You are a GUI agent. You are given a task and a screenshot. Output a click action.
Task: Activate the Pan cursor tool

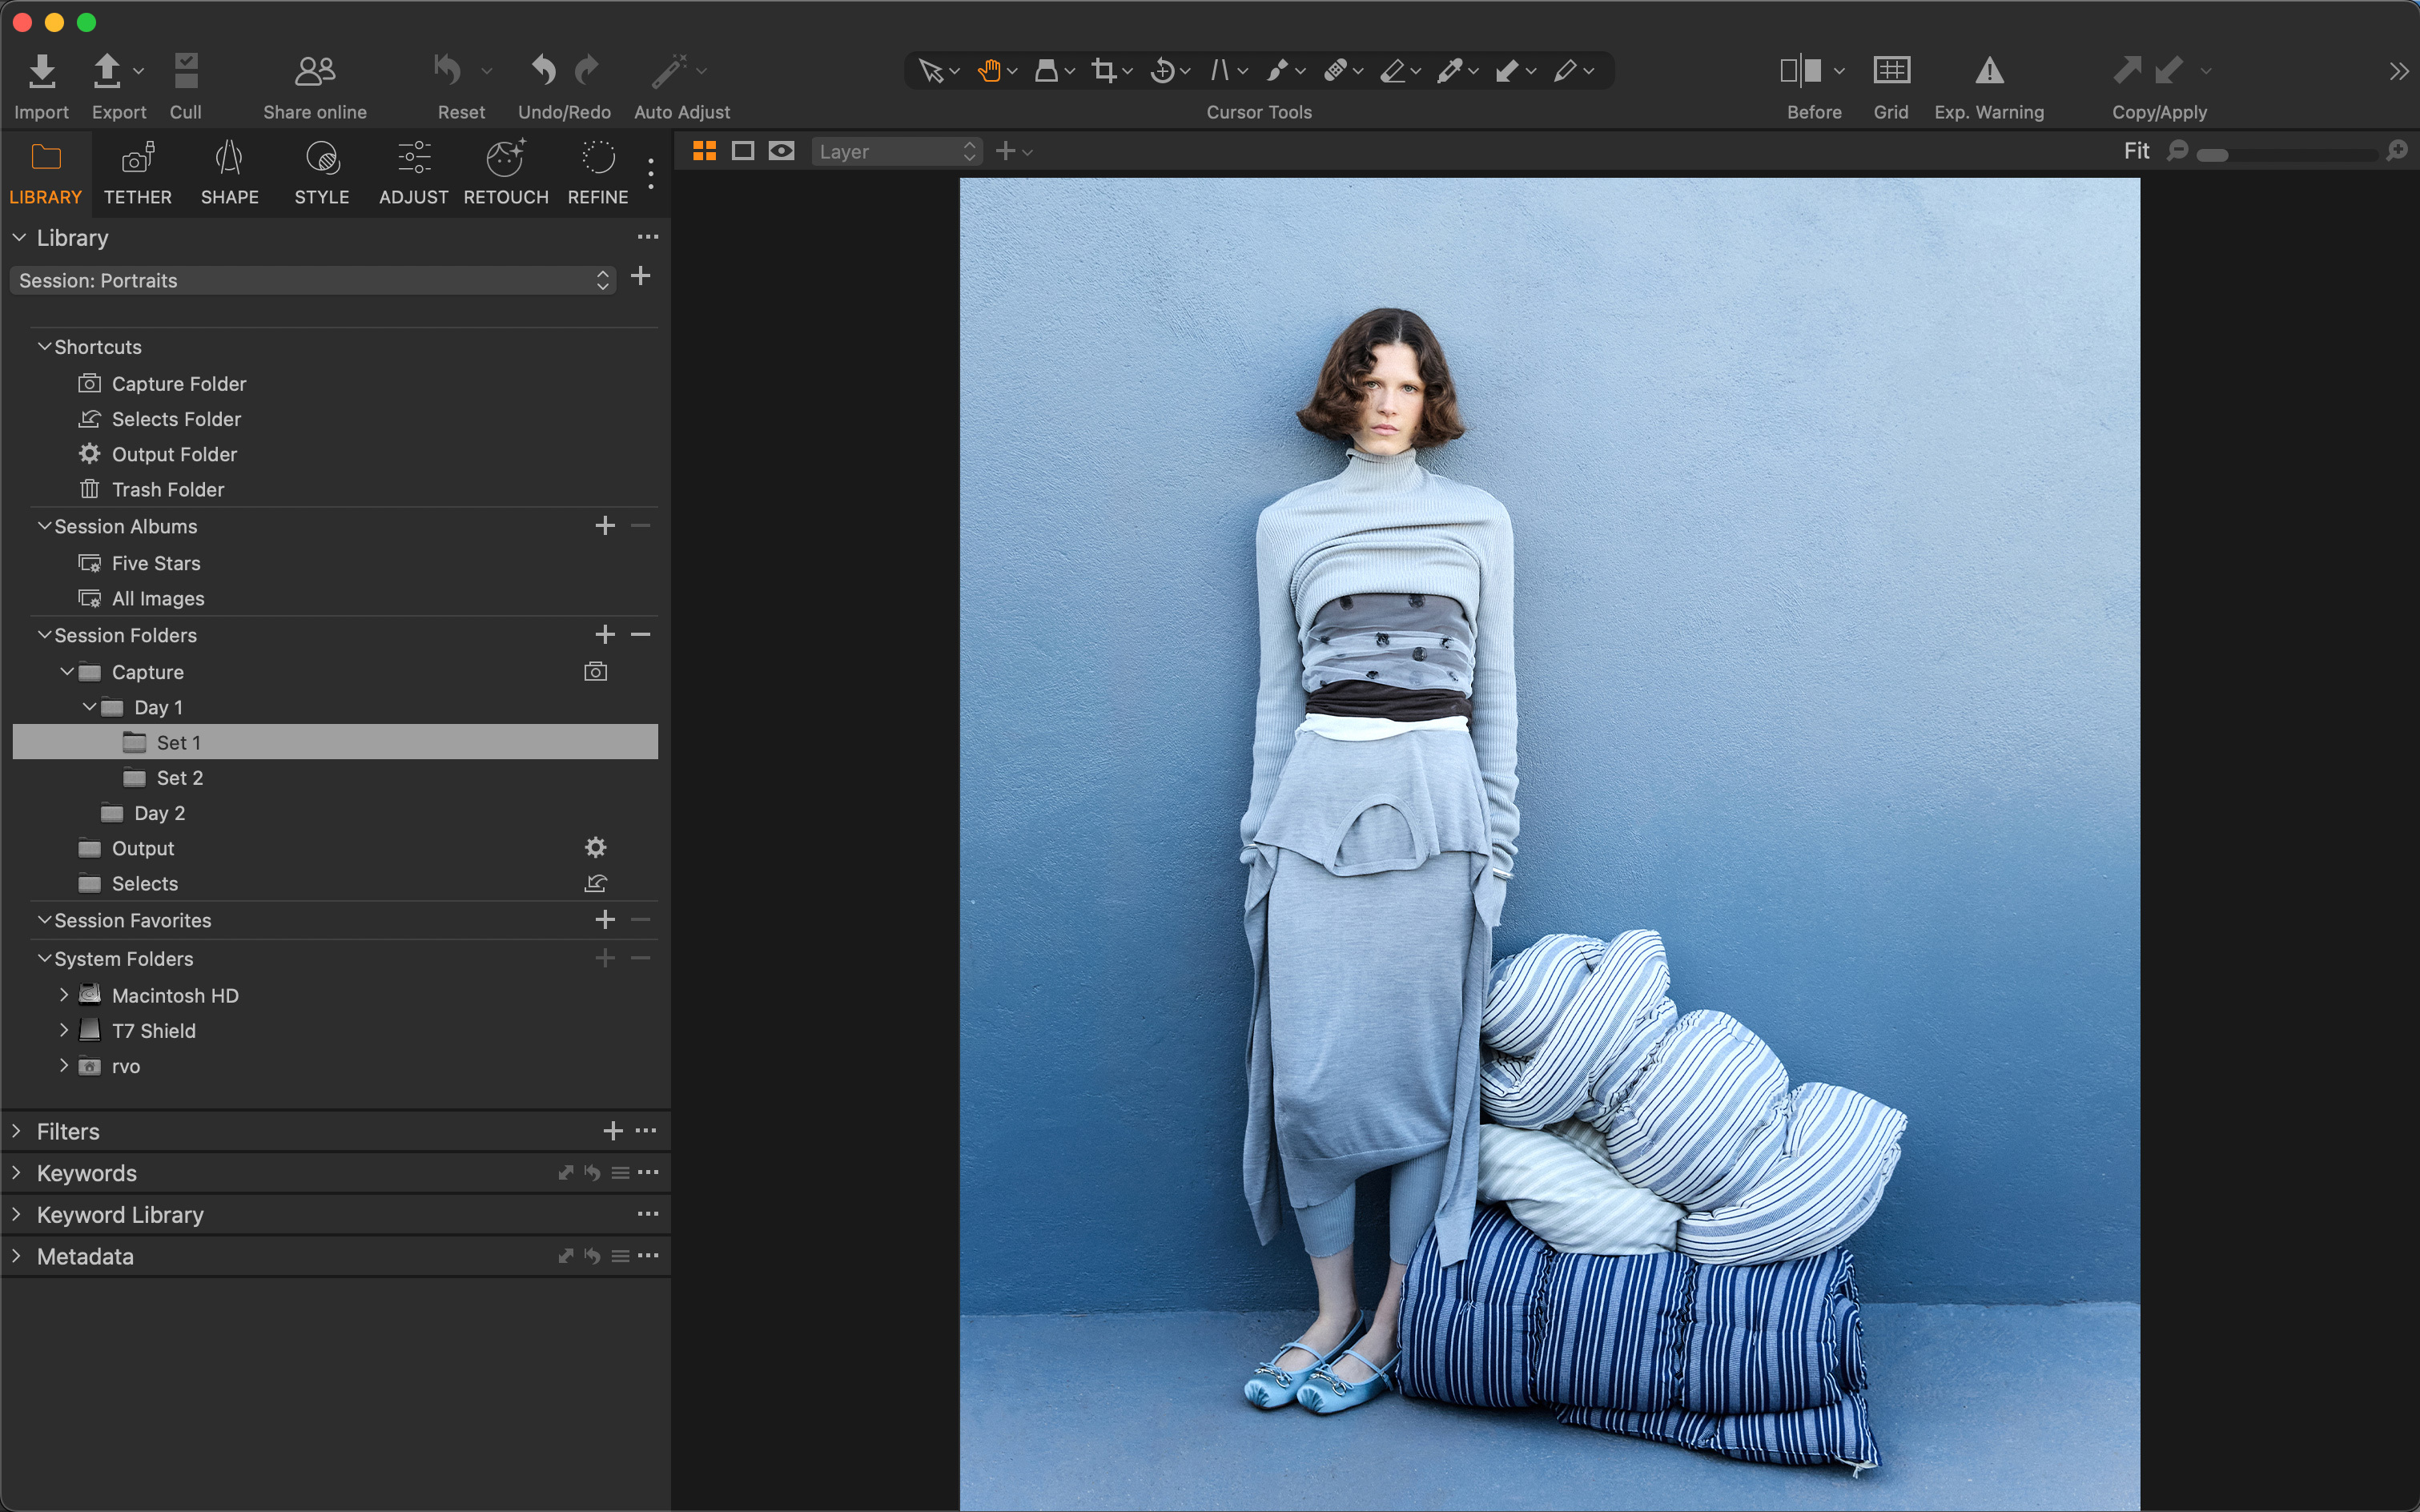click(990, 70)
